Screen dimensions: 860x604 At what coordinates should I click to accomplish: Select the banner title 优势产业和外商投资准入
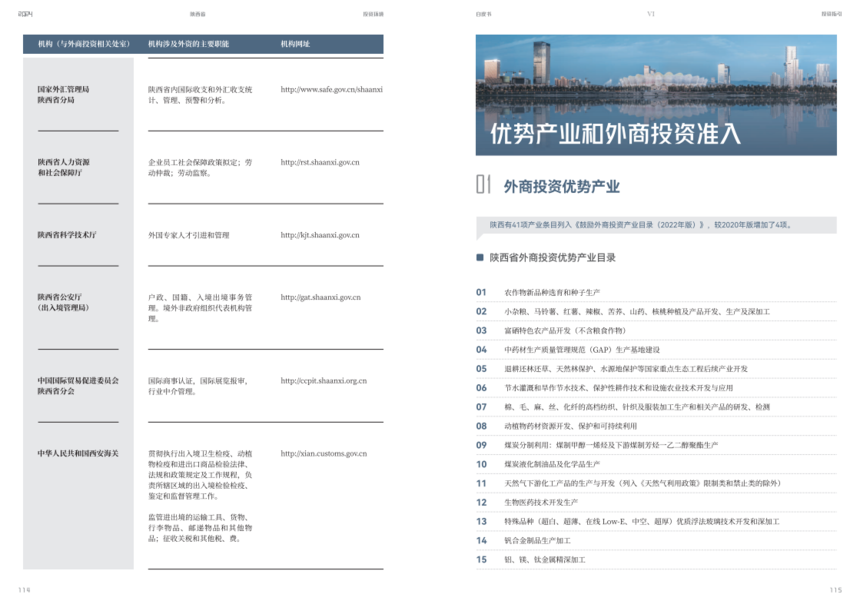[615, 134]
